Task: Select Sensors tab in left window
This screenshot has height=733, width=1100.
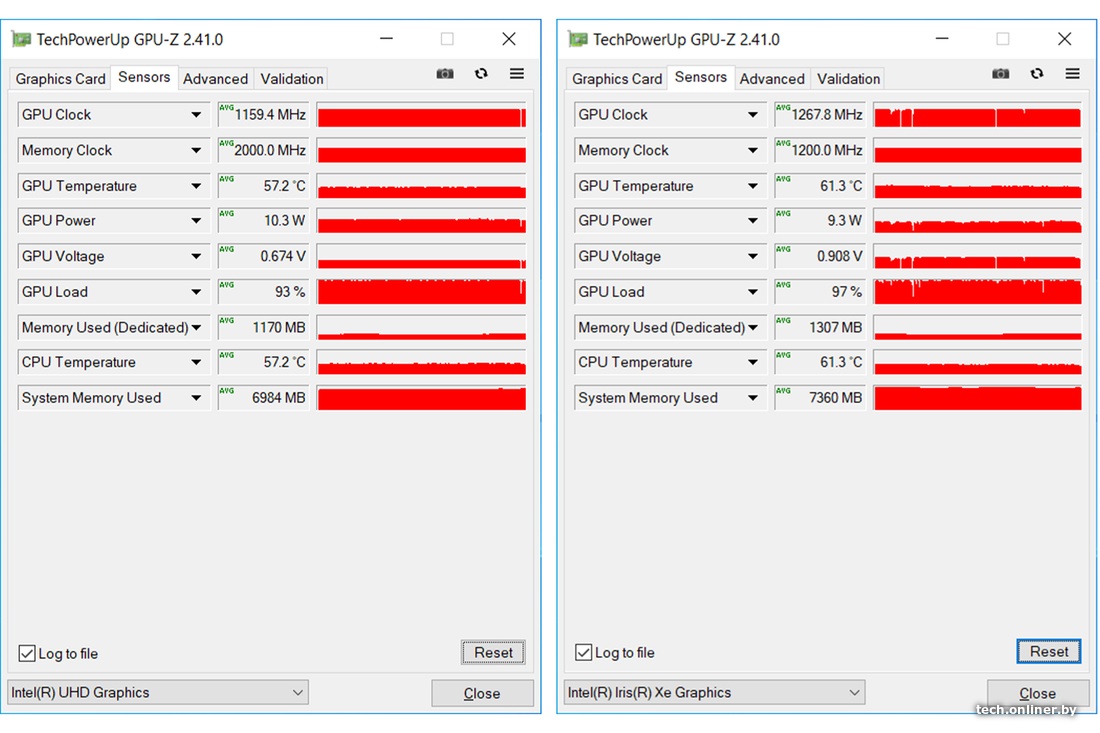Action: (x=144, y=77)
